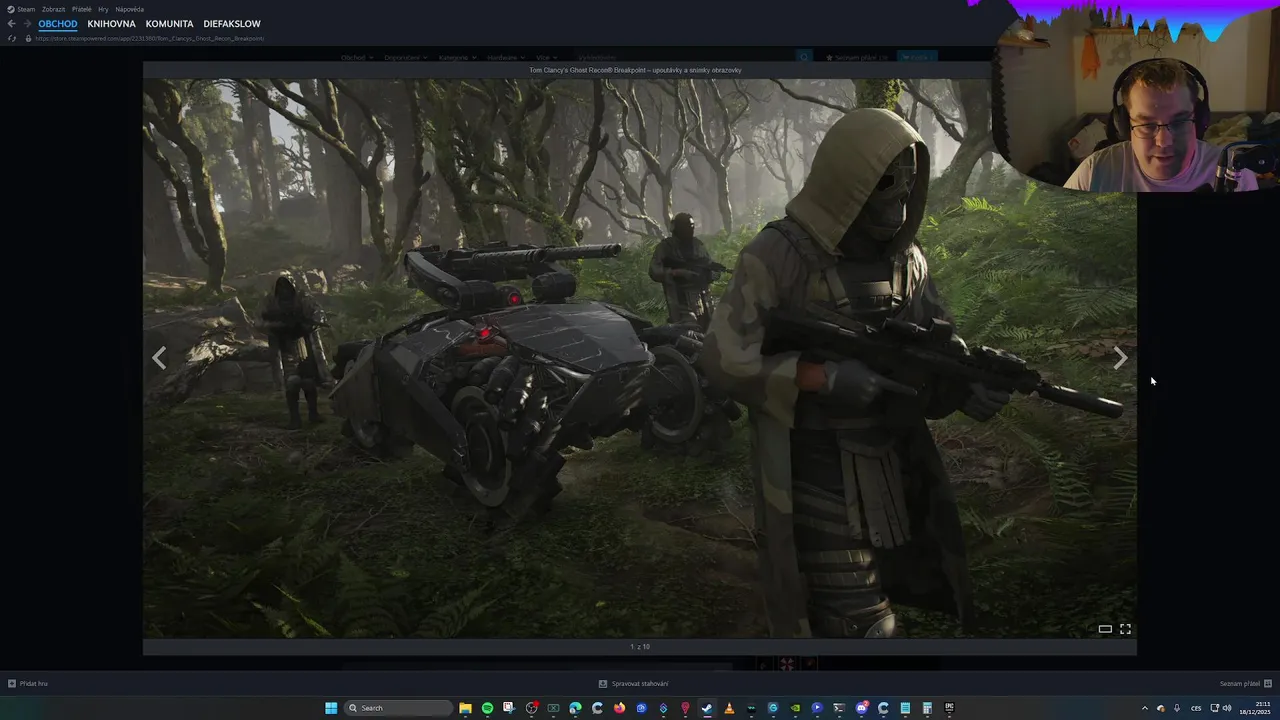Open the Steam menu
The height and width of the screenshot is (720, 1280).
21,9
